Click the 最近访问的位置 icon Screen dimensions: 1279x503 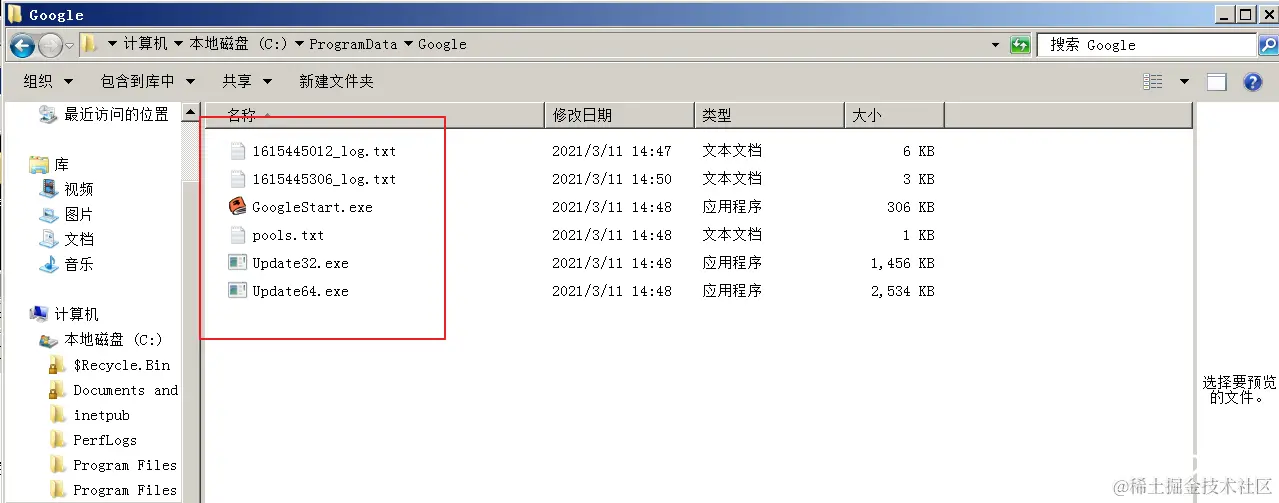click(47, 115)
